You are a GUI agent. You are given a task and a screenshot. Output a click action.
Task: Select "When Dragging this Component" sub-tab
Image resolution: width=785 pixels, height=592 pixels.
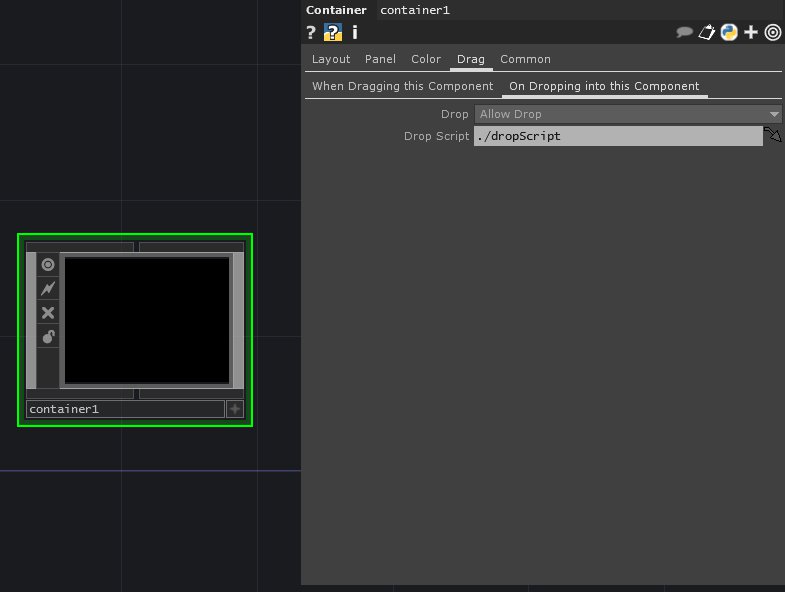[x=402, y=86]
